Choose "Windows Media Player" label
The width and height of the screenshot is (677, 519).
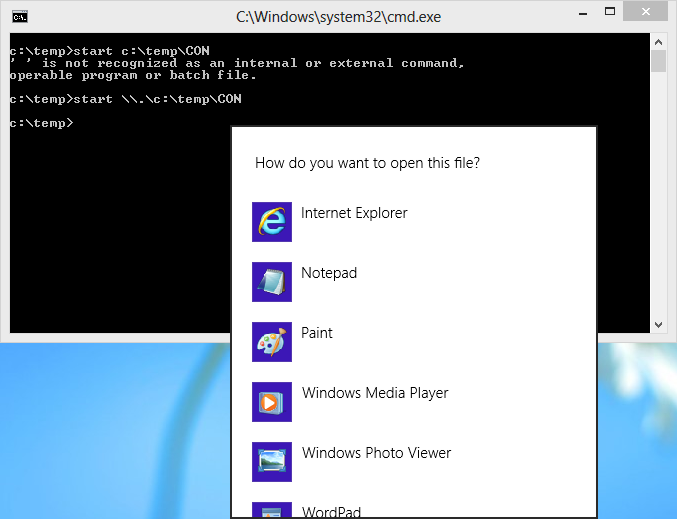click(x=375, y=393)
